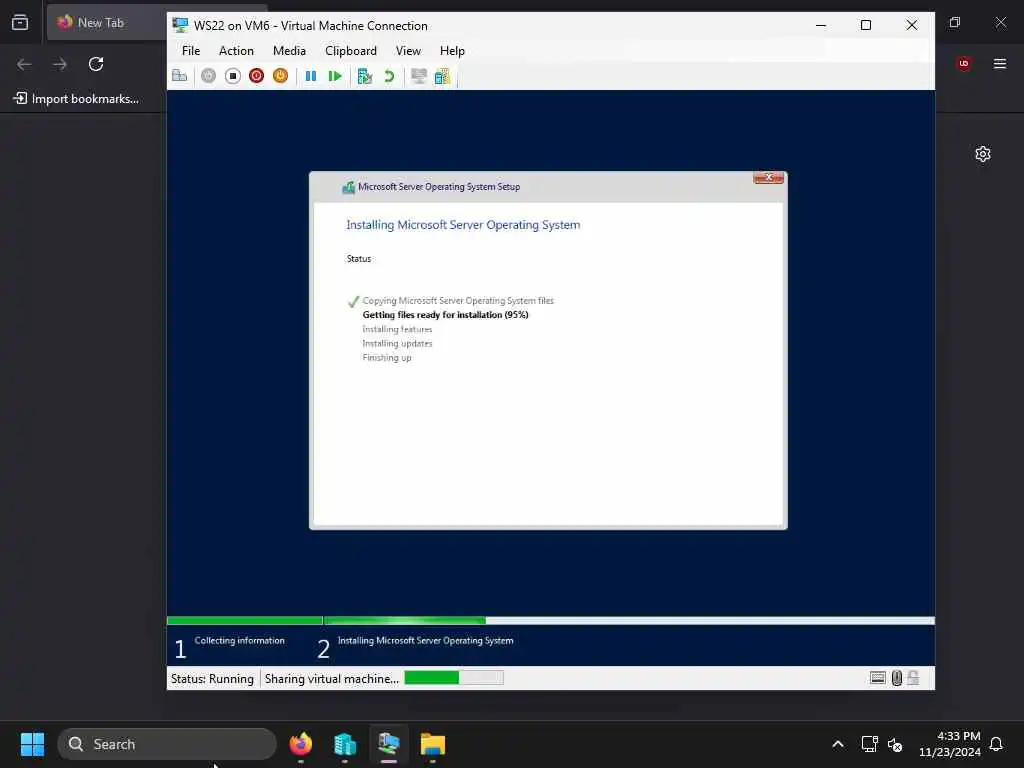Image resolution: width=1024 pixels, height=768 pixels.
Task: Click the 'Installing features' status line
Action: 397,329
